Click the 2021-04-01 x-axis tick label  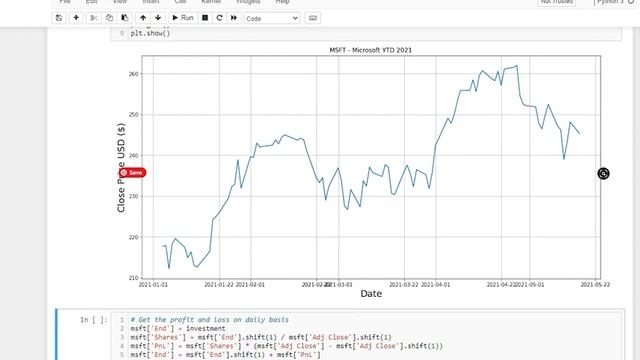[x=436, y=284]
